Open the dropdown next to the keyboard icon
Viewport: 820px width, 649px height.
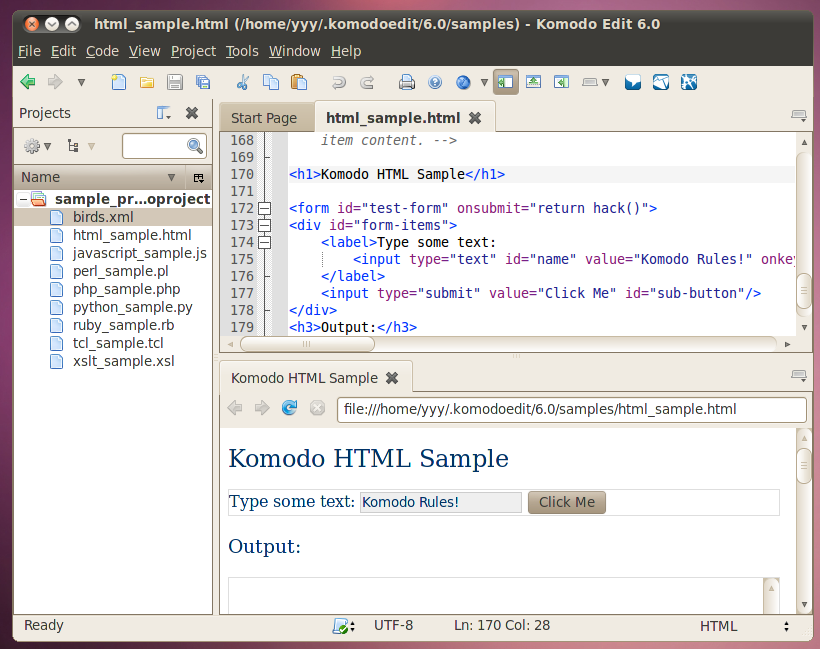pos(606,82)
